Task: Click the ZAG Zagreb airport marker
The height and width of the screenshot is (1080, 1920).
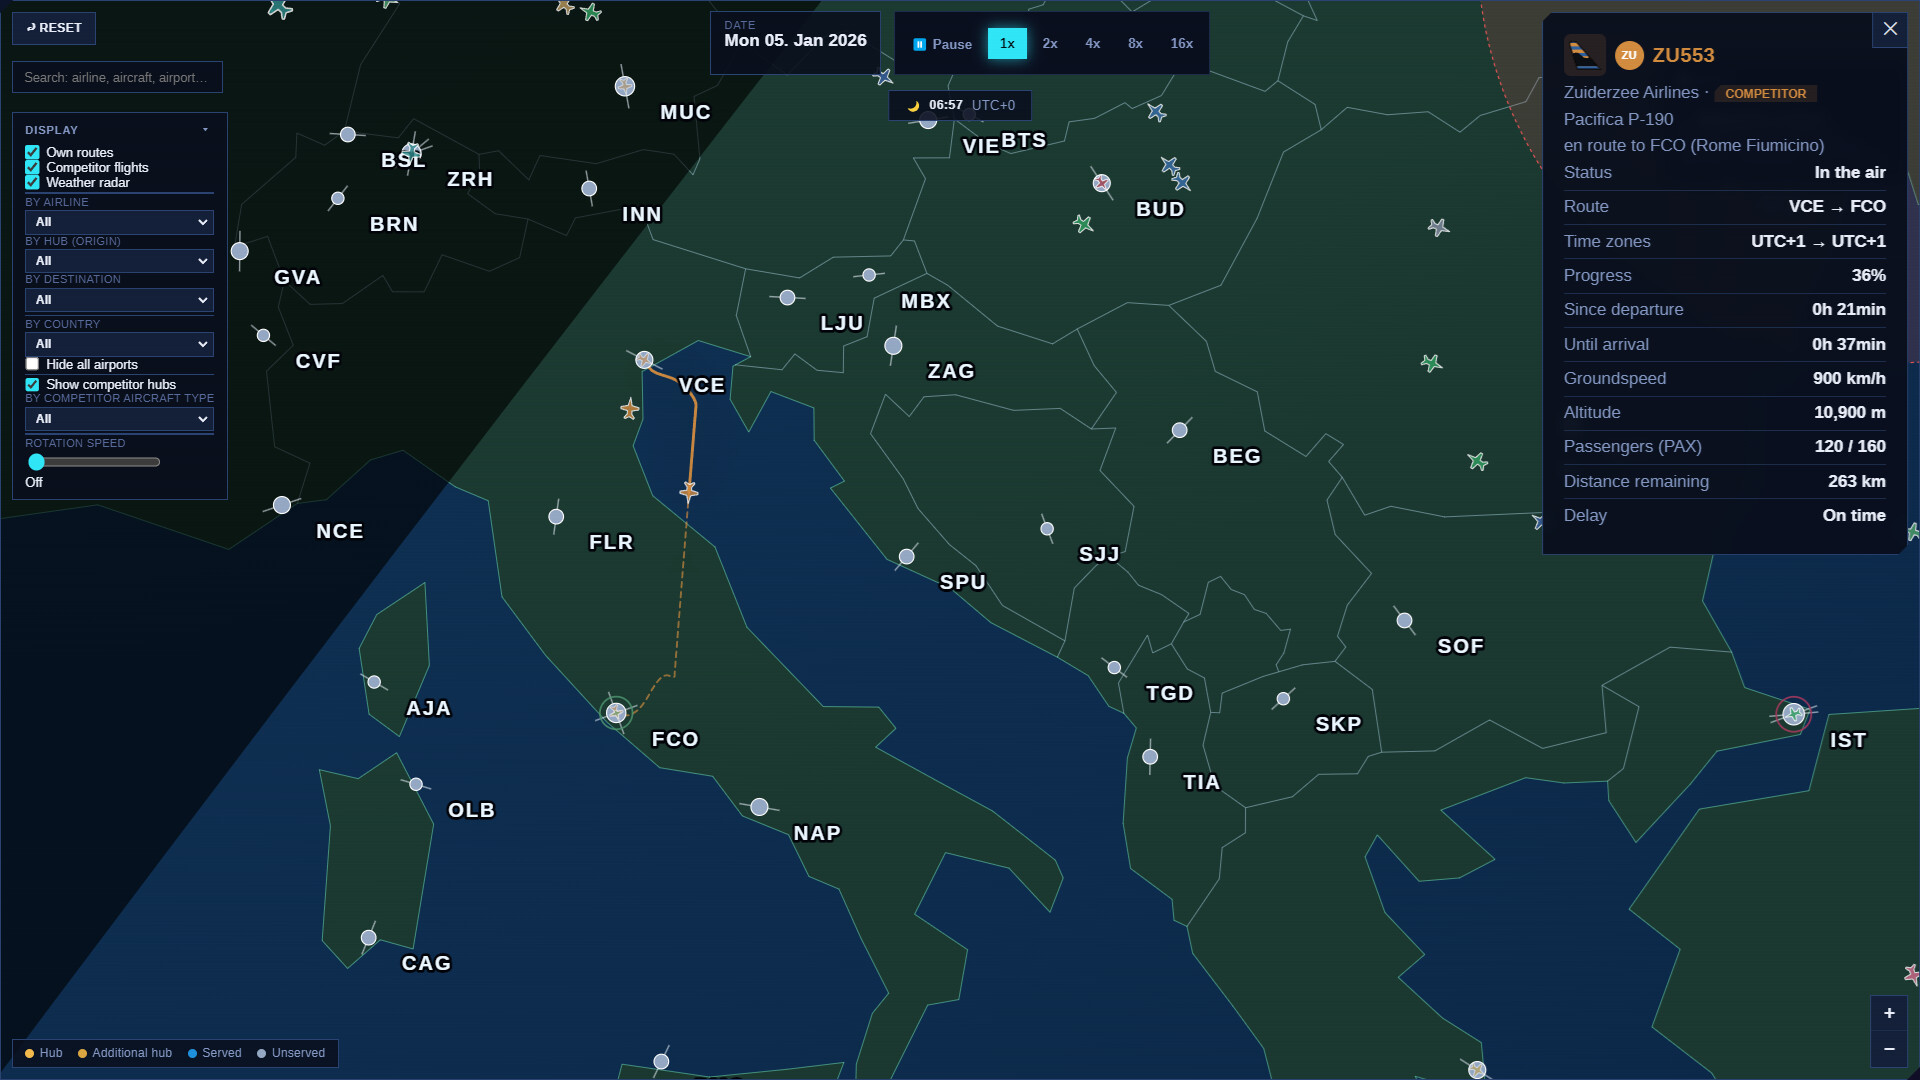Action: coord(894,346)
